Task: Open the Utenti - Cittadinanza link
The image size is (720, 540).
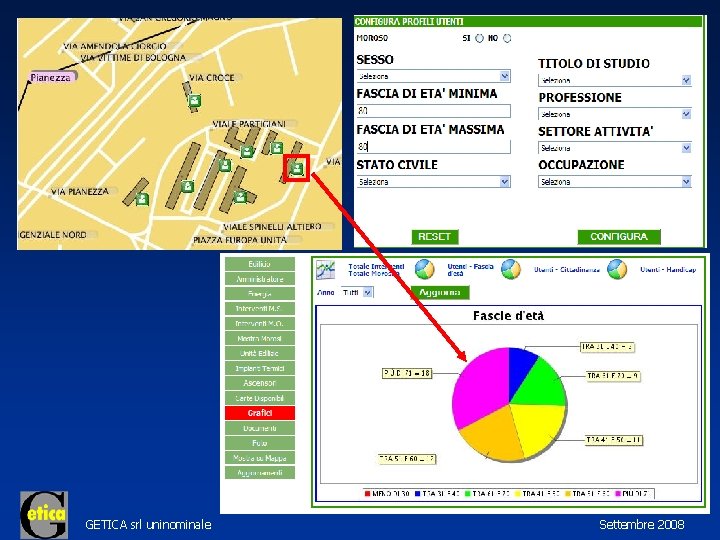Action: pos(567,270)
